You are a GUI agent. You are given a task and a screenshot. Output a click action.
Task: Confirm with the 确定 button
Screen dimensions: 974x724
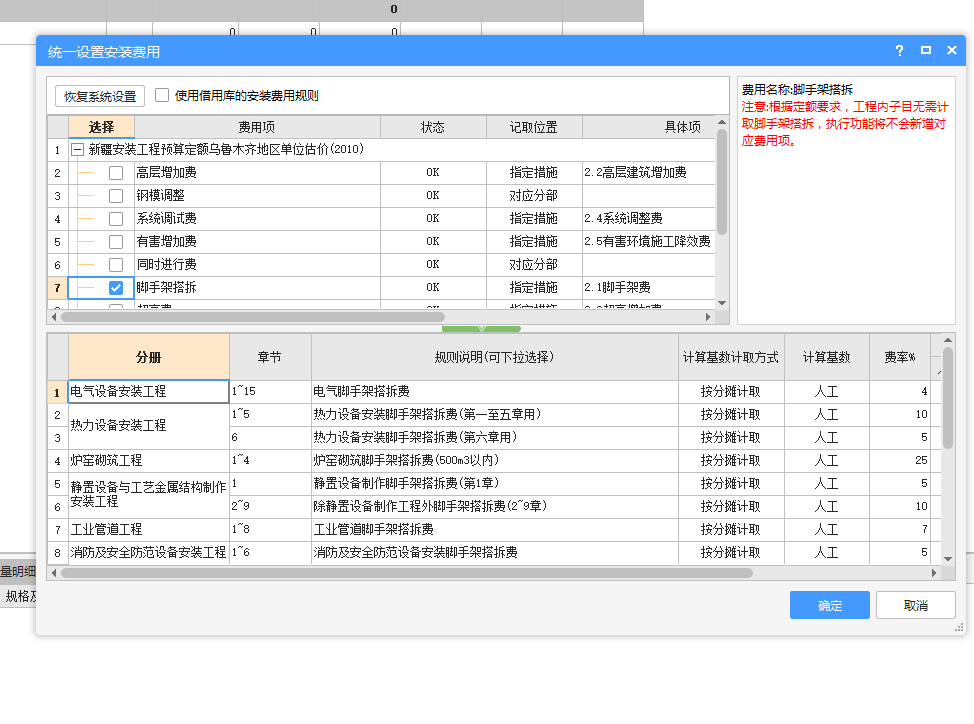830,605
